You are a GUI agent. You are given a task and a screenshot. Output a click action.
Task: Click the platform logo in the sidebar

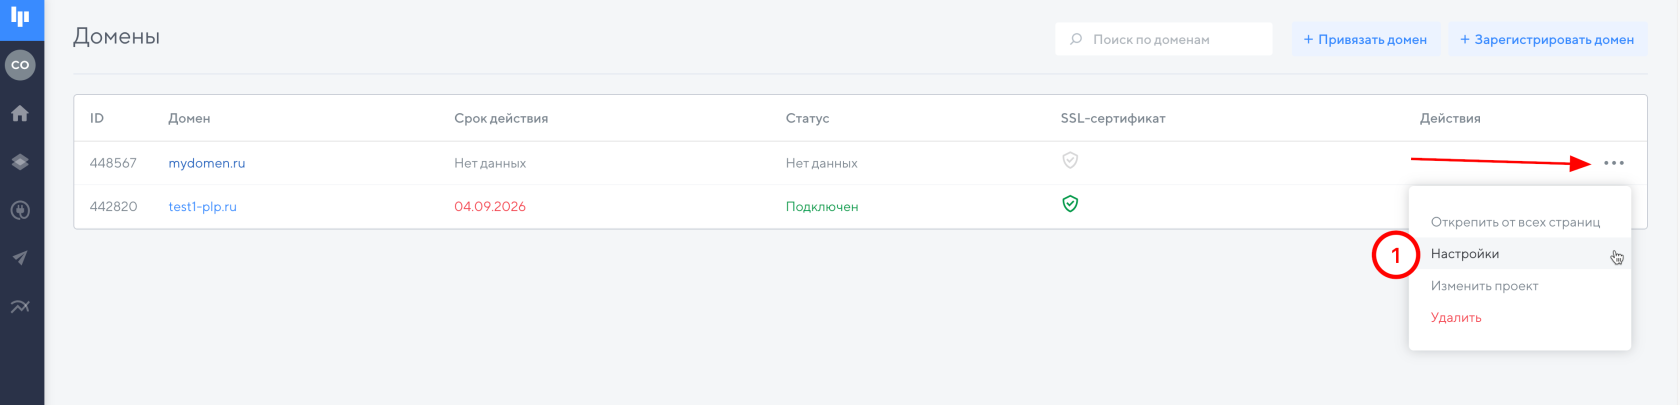point(20,17)
